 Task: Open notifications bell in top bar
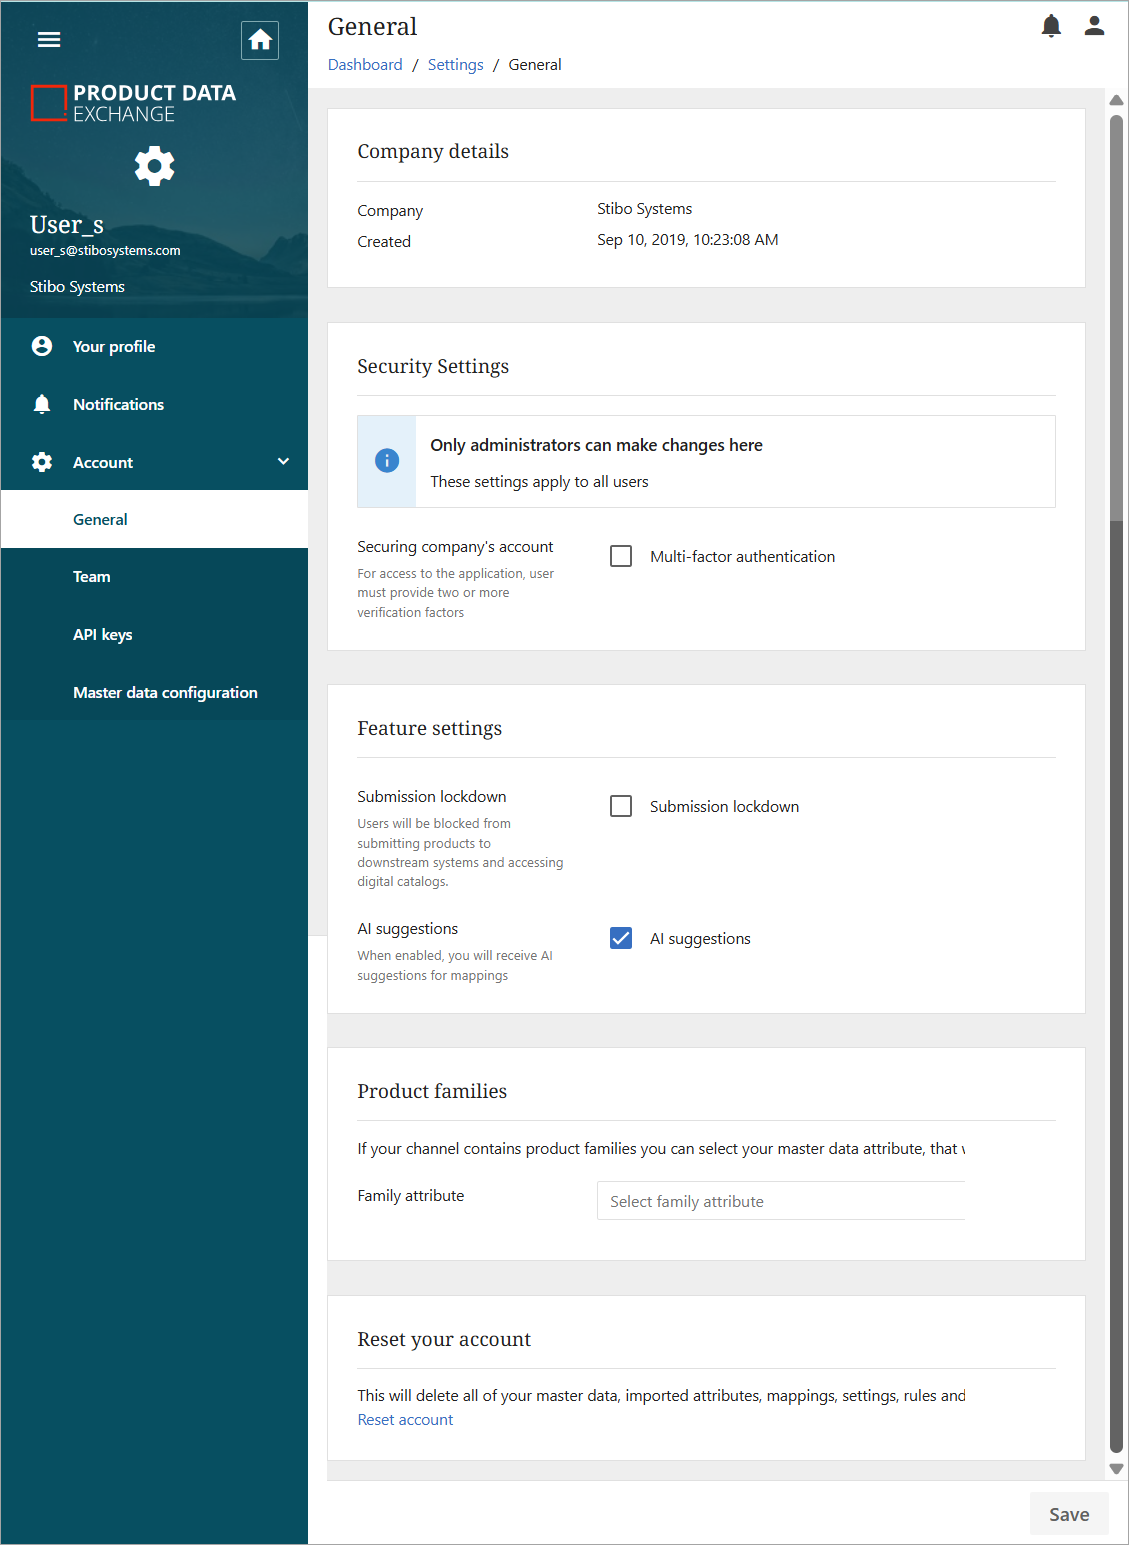1051,26
